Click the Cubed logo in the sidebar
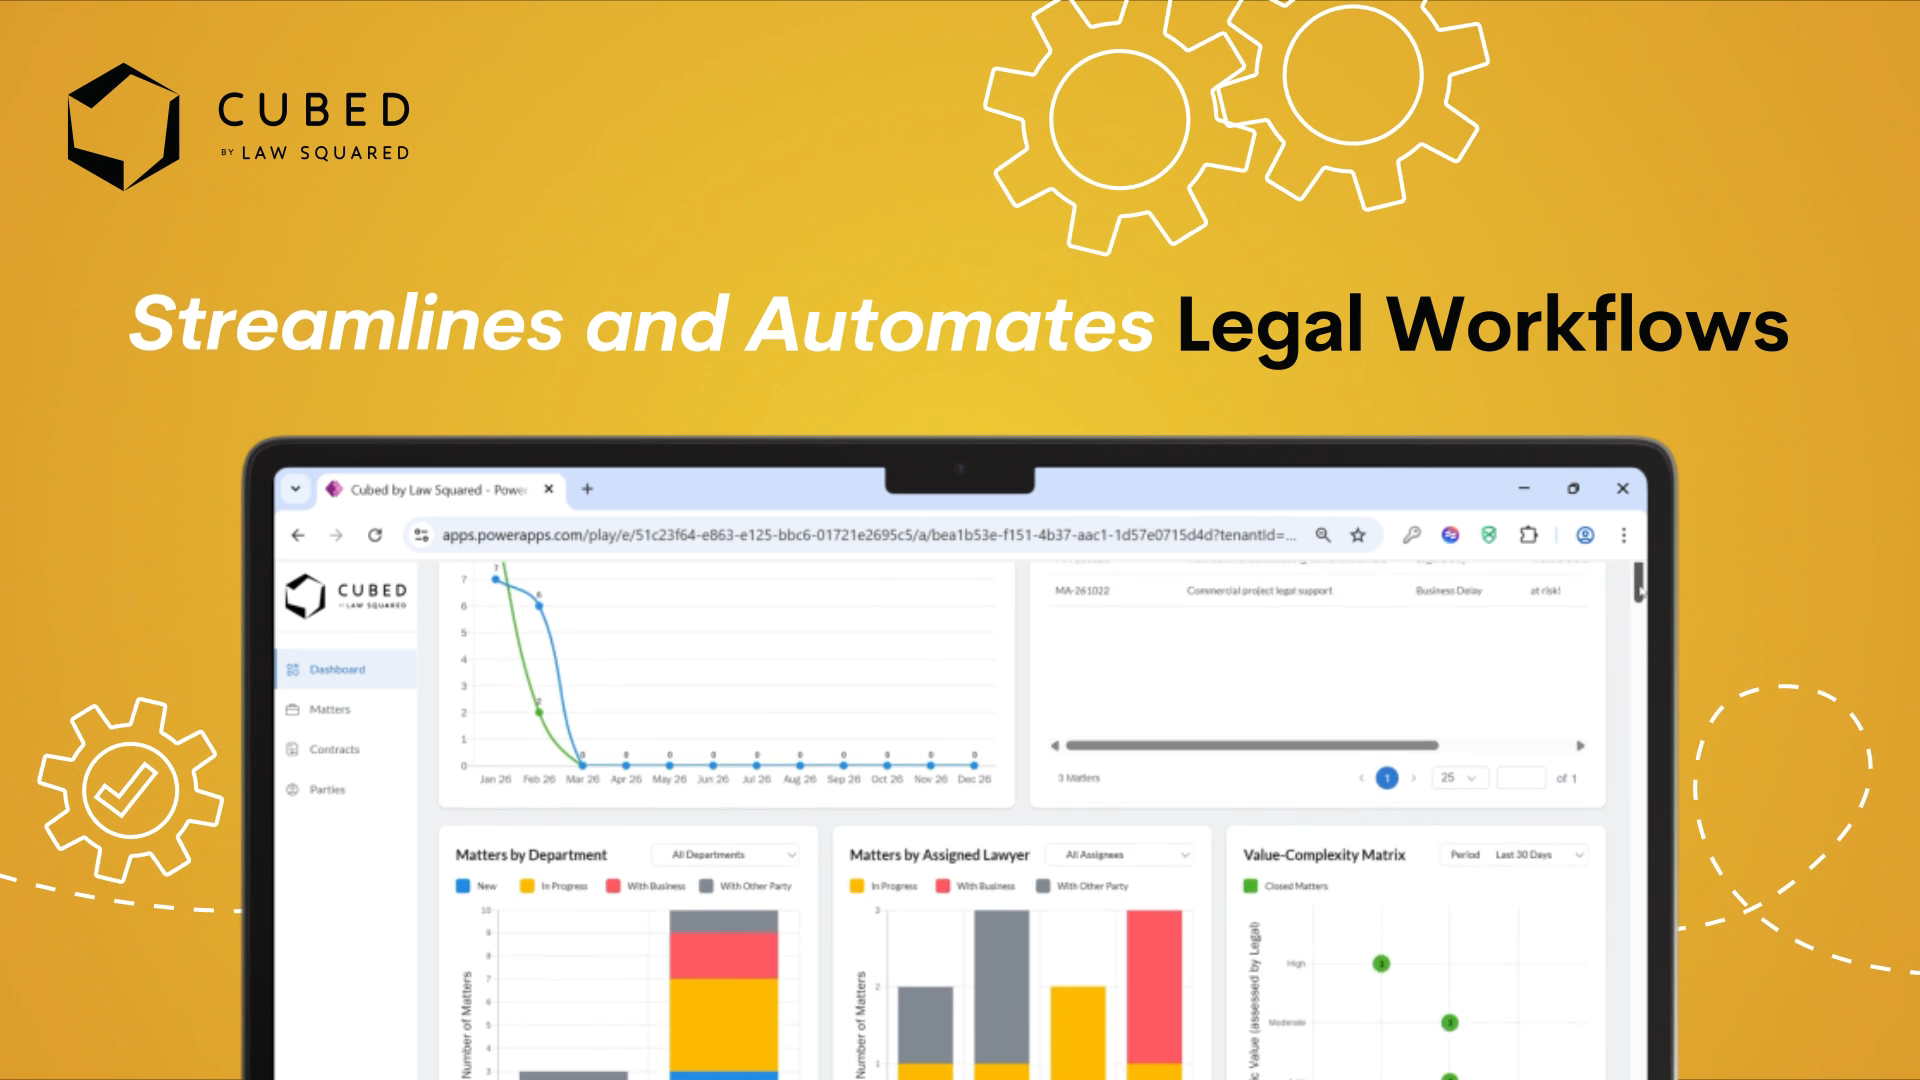1920x1080 pixels. (346, 596)
